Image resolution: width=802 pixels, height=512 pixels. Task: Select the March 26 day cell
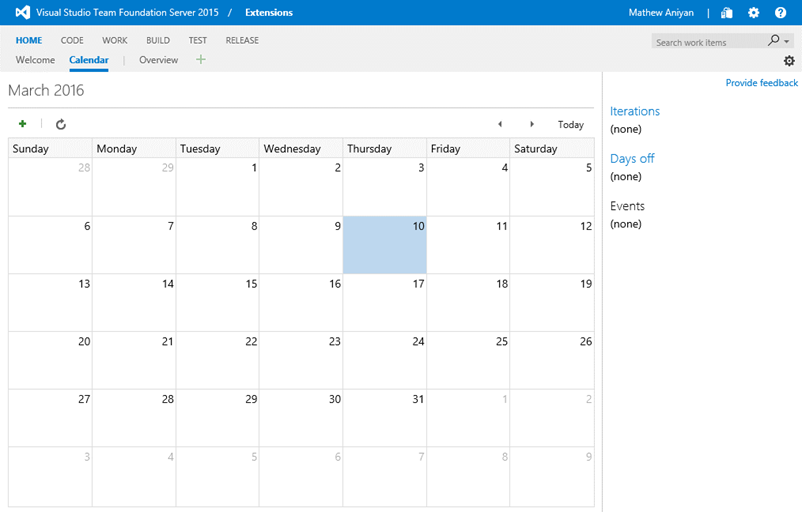(x=552, y=360)
